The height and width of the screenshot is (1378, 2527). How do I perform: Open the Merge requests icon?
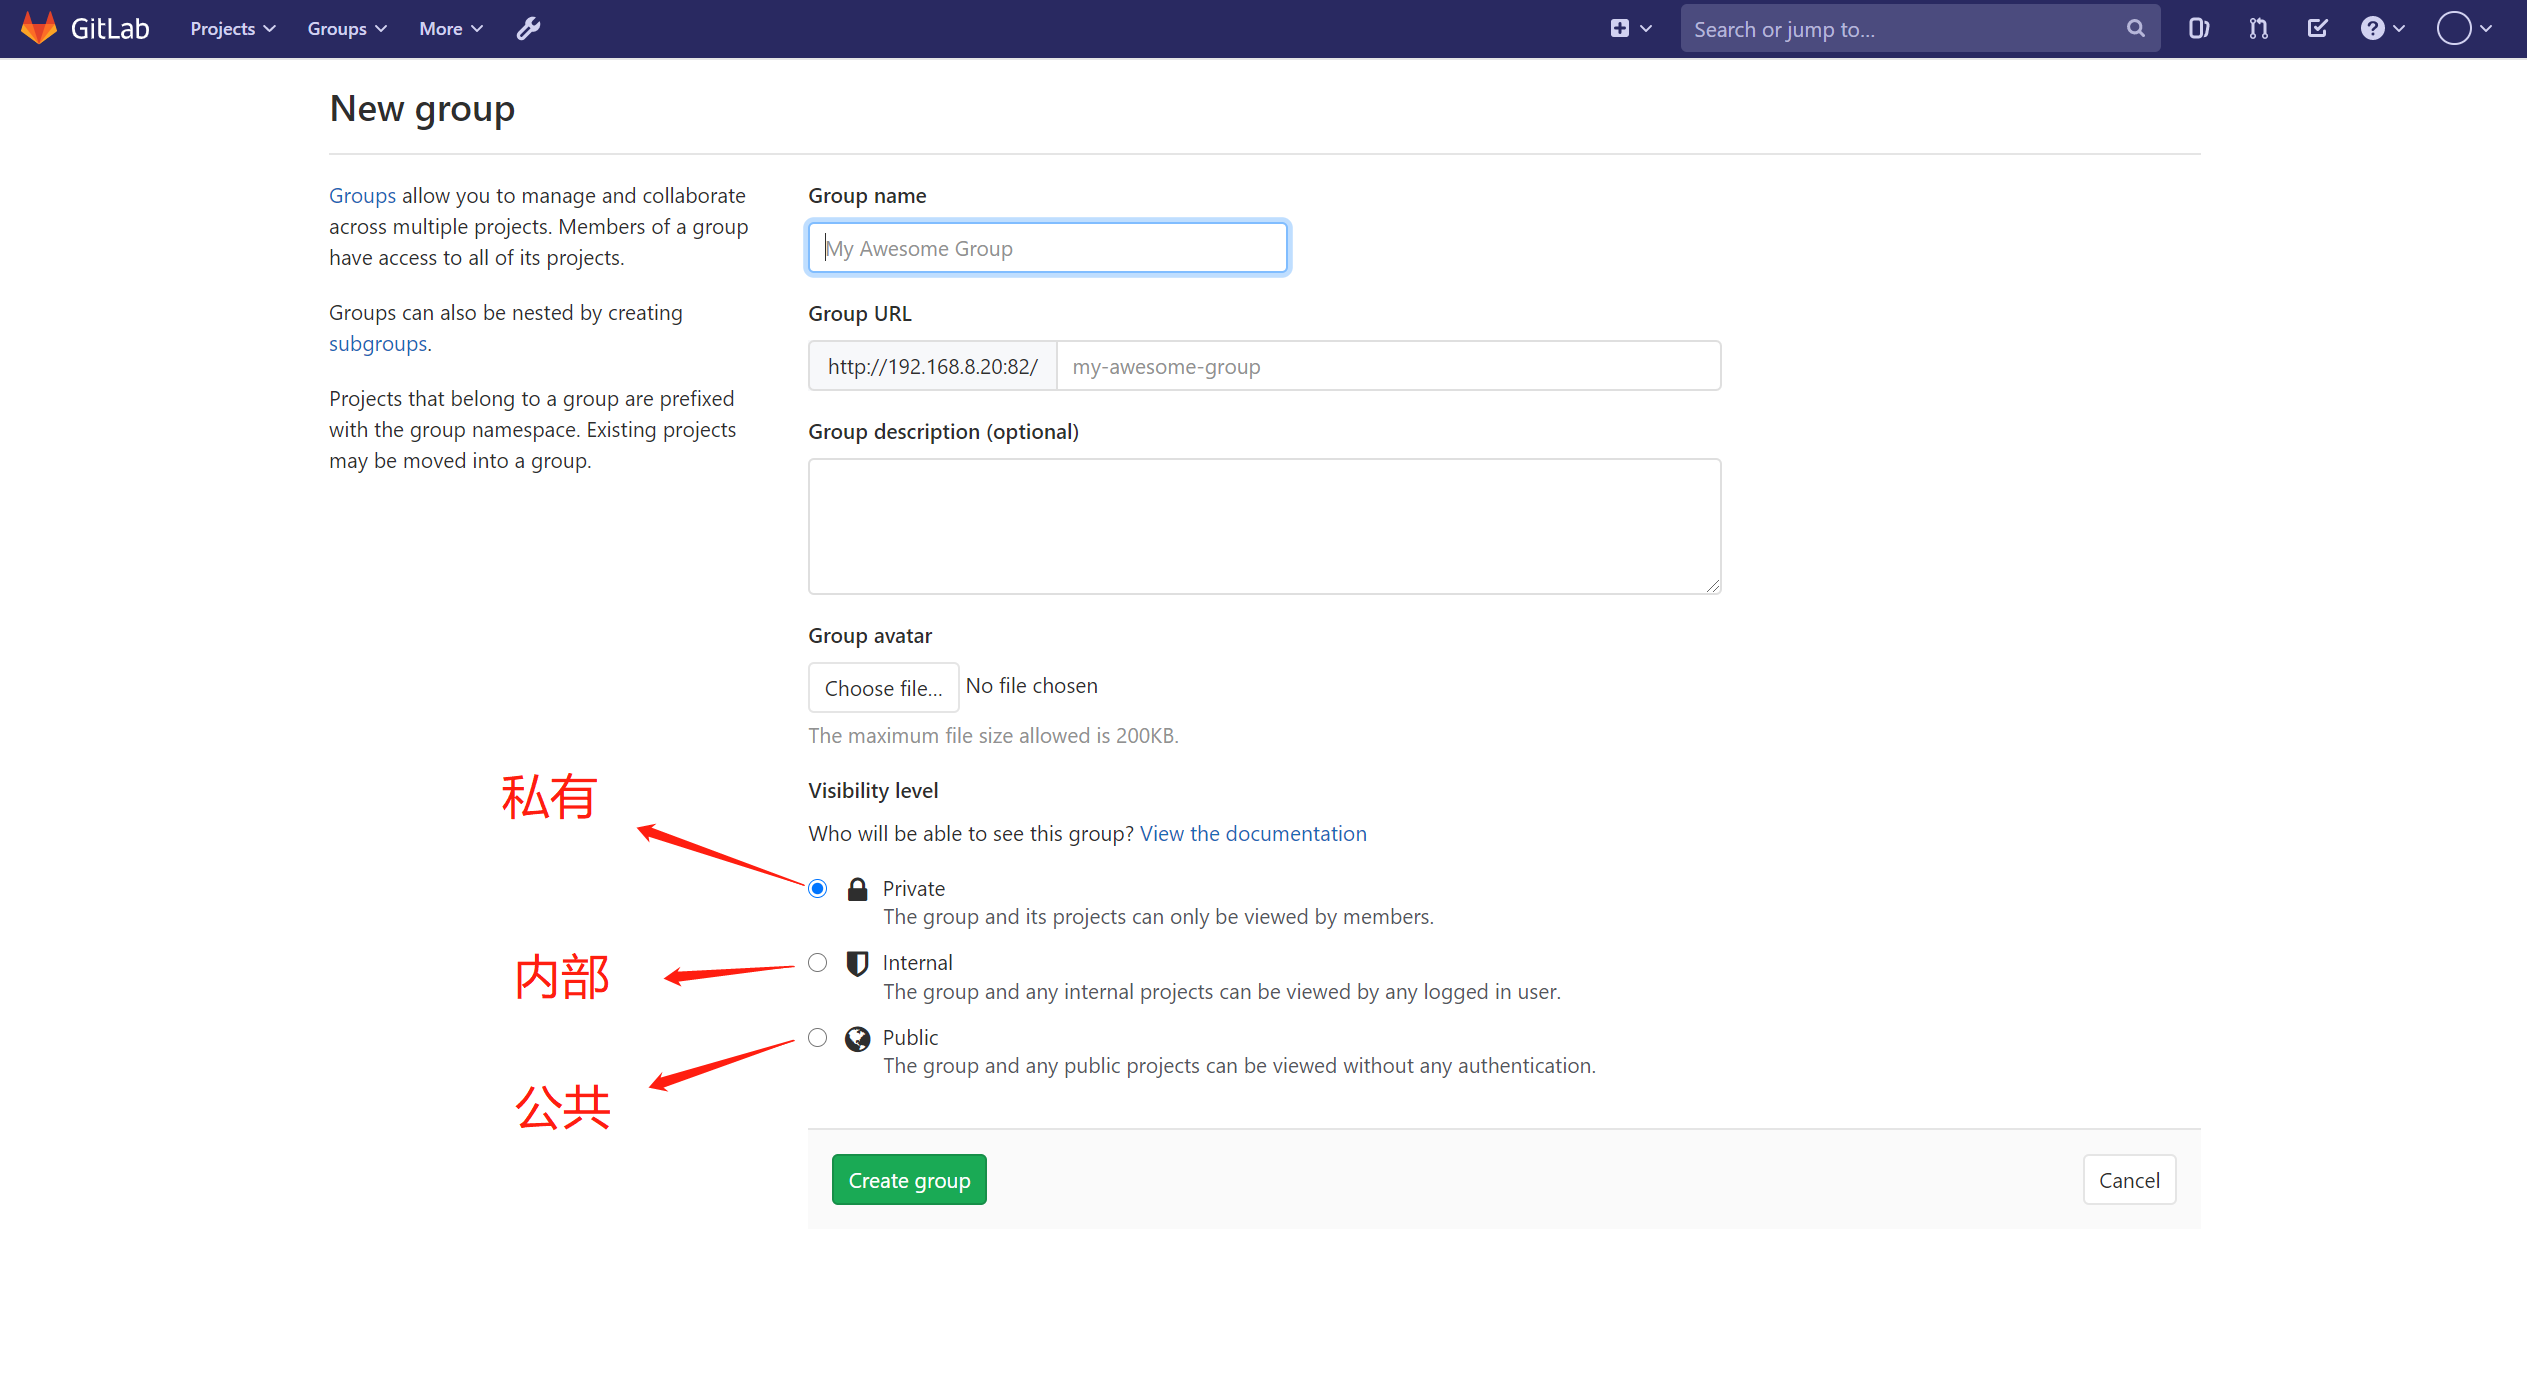[2258, 29]
